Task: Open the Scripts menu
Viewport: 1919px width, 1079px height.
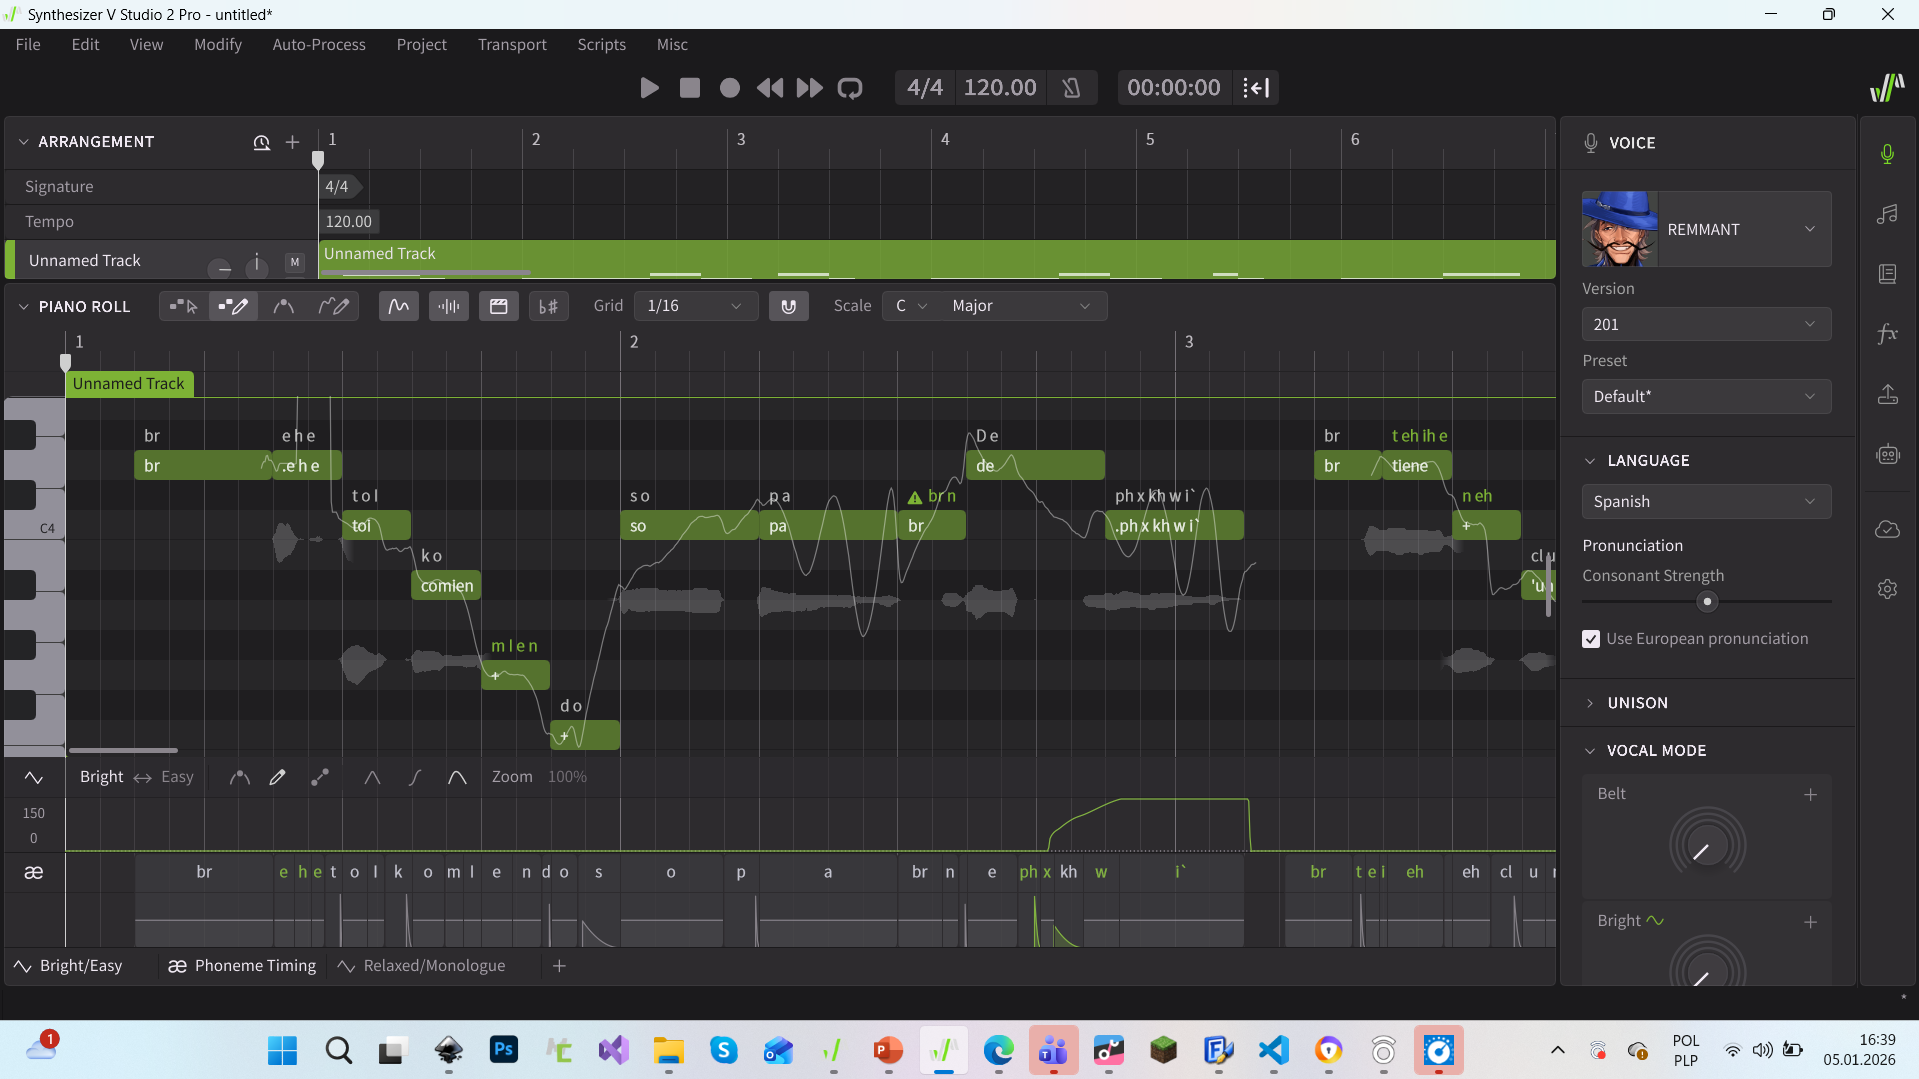Action: (601, 44)
